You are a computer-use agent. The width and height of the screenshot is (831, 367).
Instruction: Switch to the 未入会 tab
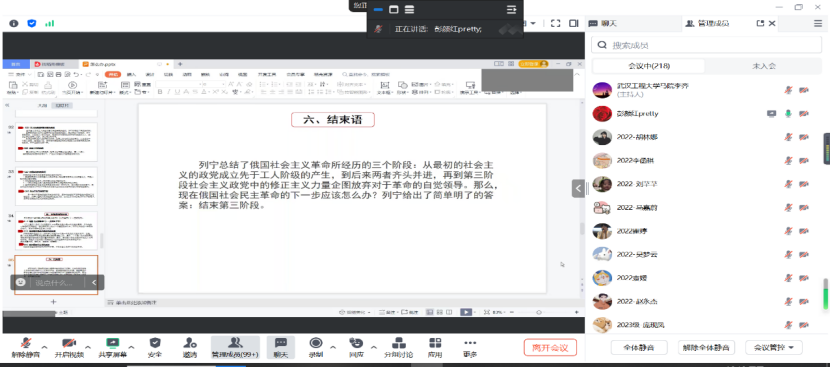[764, 66]
